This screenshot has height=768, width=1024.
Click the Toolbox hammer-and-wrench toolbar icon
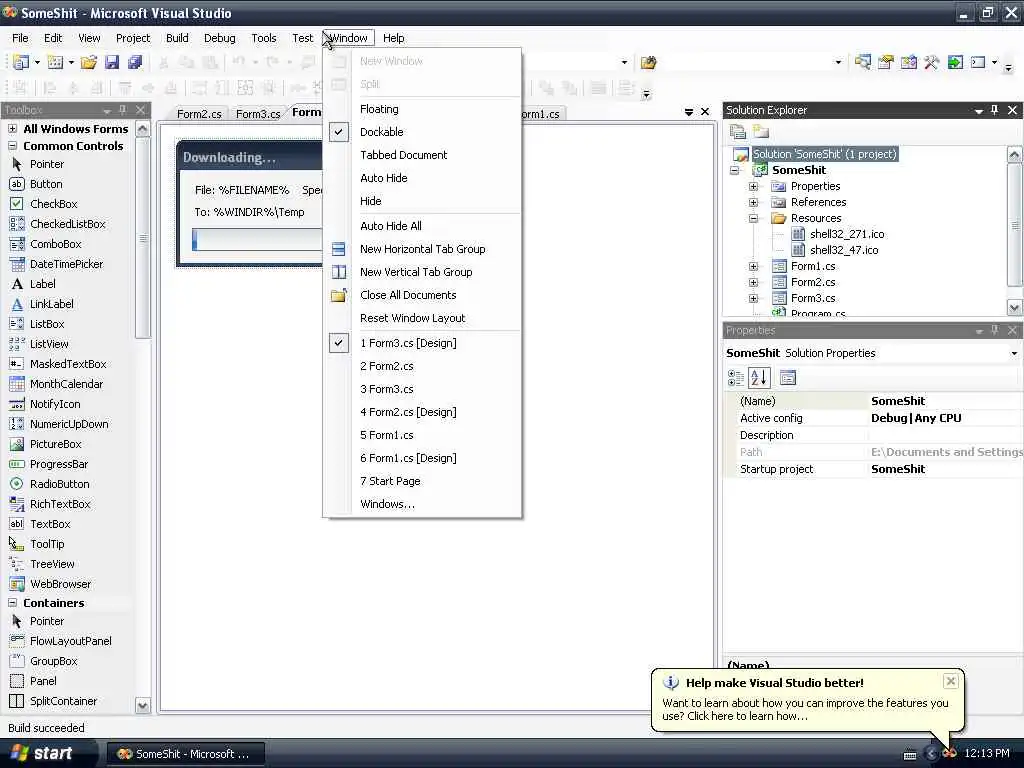pyautogui.click(x=931, y=63)
